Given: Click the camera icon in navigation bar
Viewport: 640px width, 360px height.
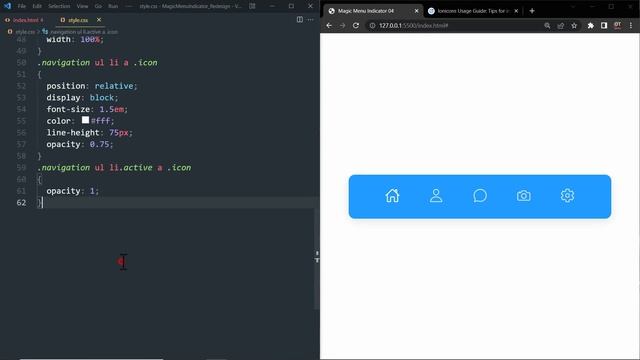Looking at the screenshot, I should (x=524, y=196).
